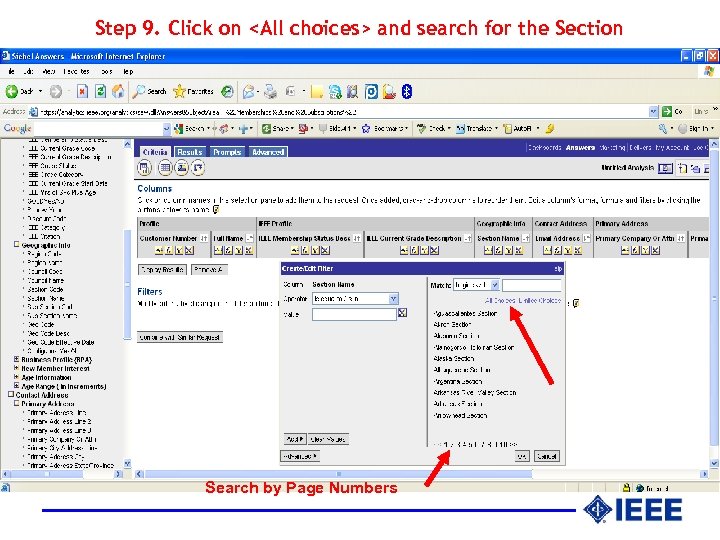
Task: Open the Match dropdown in filter dialog
Action: tap(495, 285)
